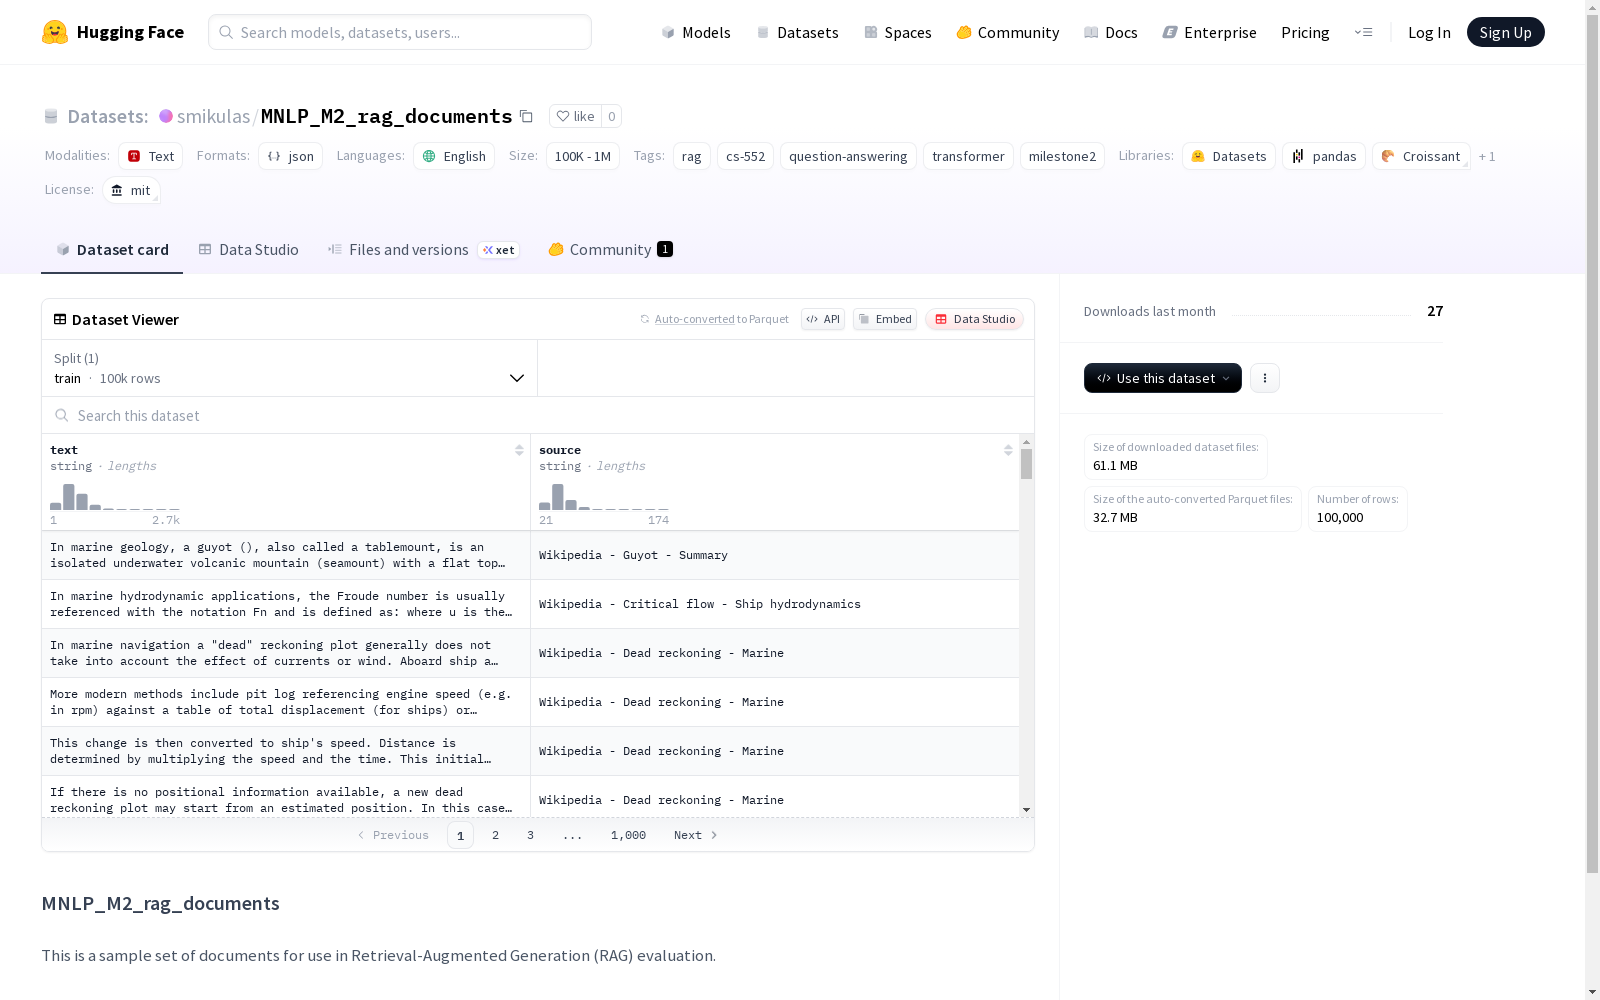Open Spaces in the top navigation
Image resolution: width=1600 pixels, height=1000 pixels.
pos(898,32)
